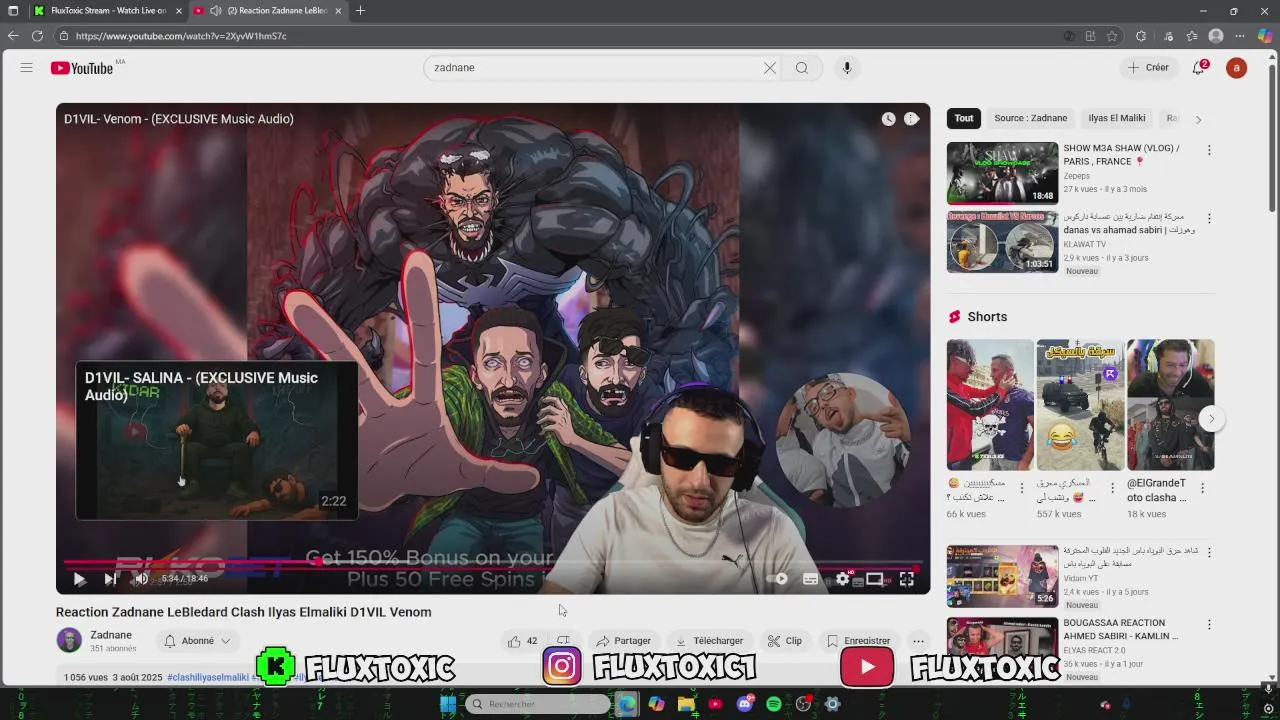Open Spotify from the taskbar

[x=774, y=704]
